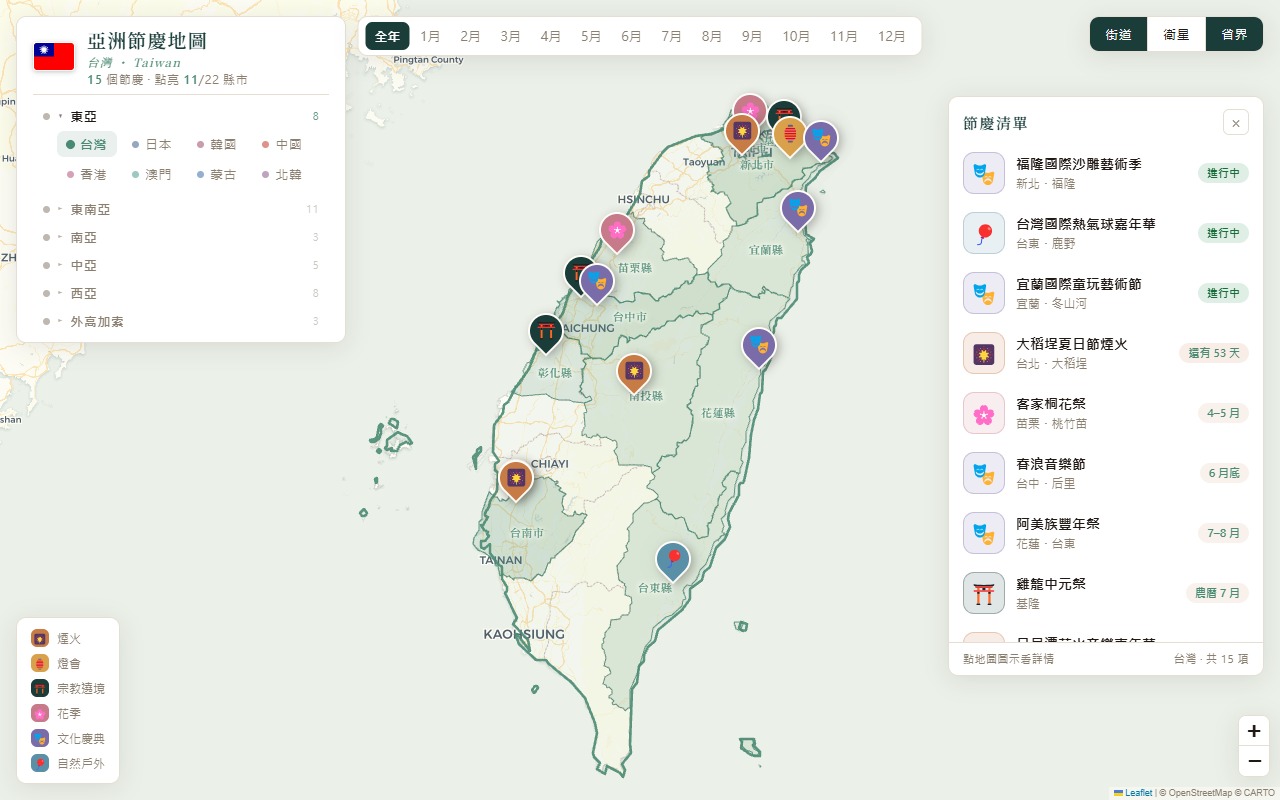Switch to the 衛星 map layer
The image size is (1280, 800).
click(x=1176, y=34)
